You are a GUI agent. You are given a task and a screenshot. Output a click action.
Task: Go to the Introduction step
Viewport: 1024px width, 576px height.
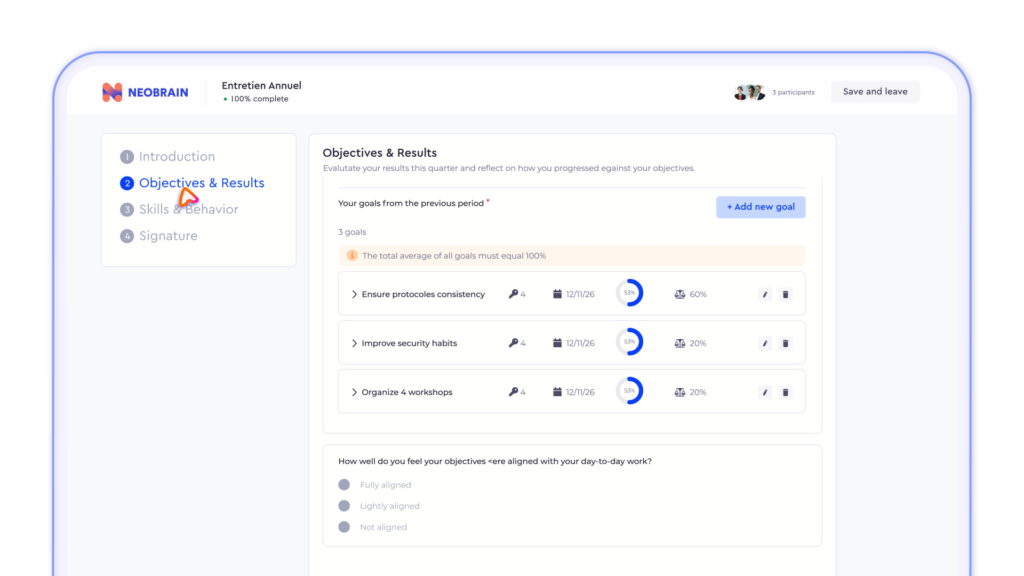[168, 157]
